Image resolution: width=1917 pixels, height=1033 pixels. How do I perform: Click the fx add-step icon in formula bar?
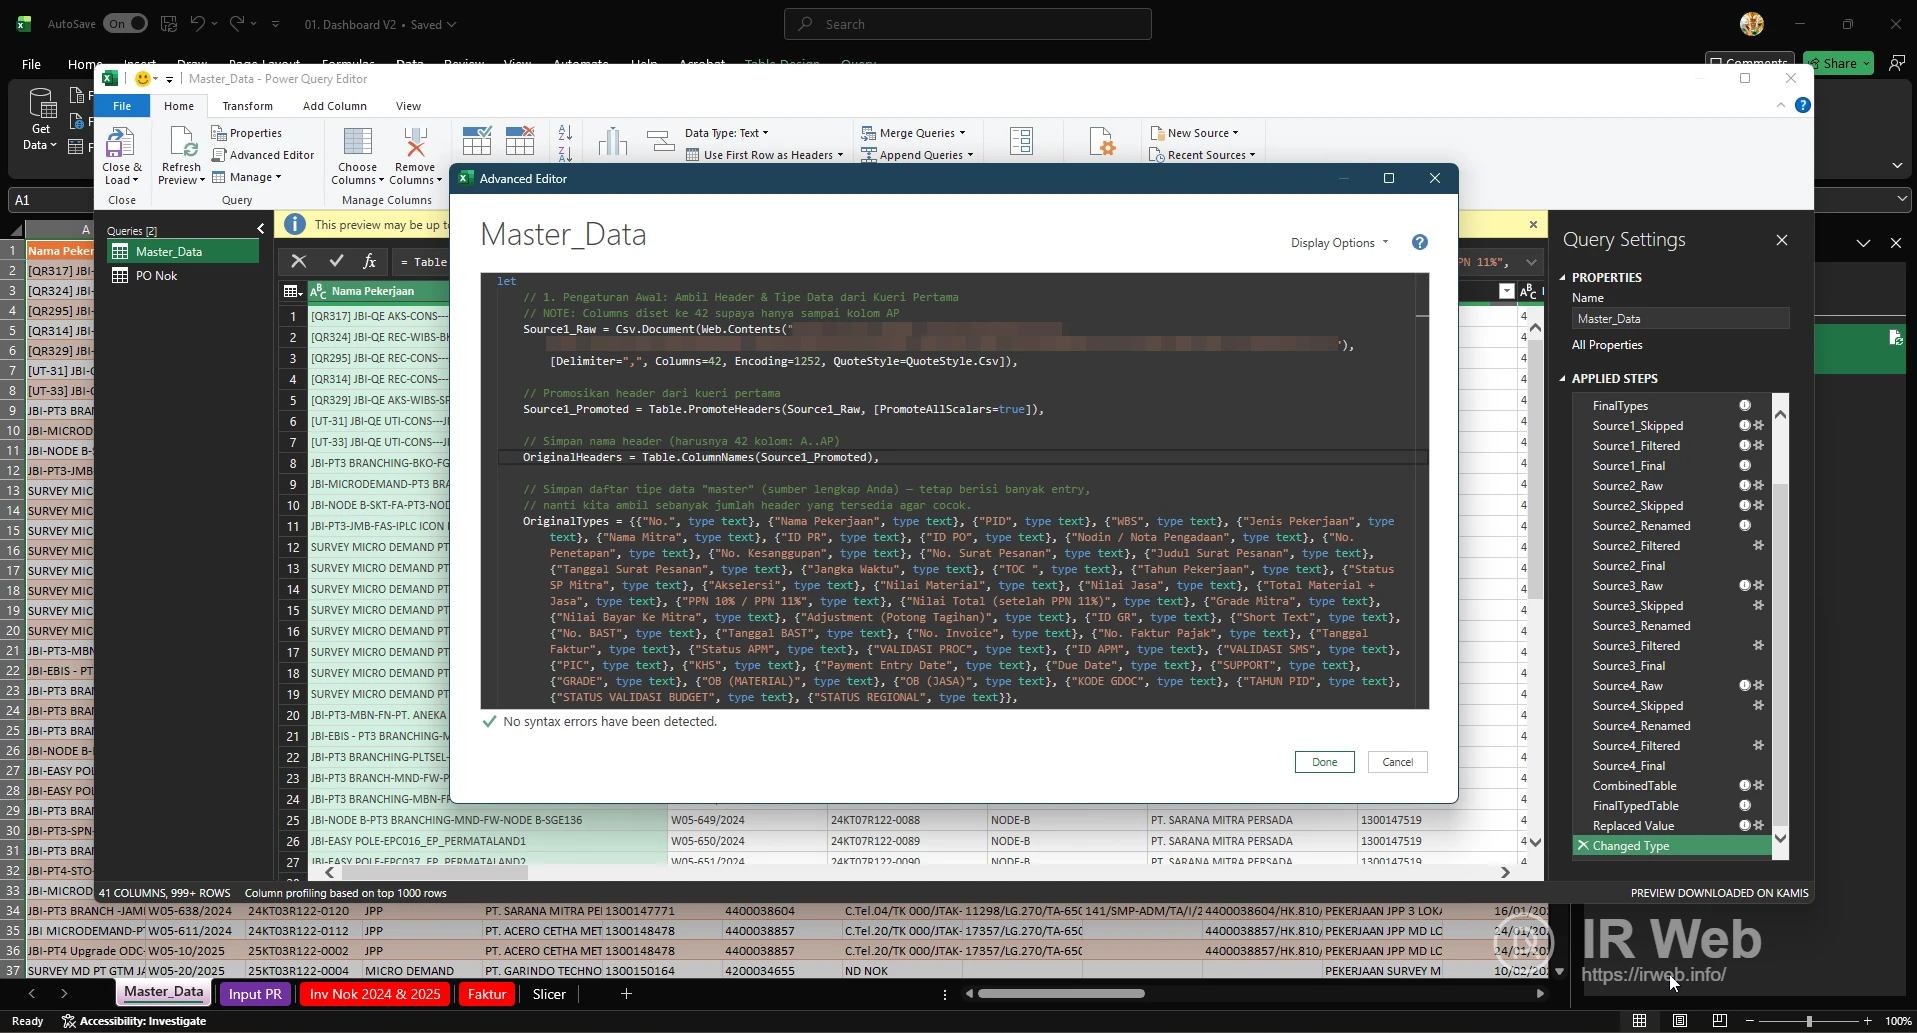coord(370,261)
